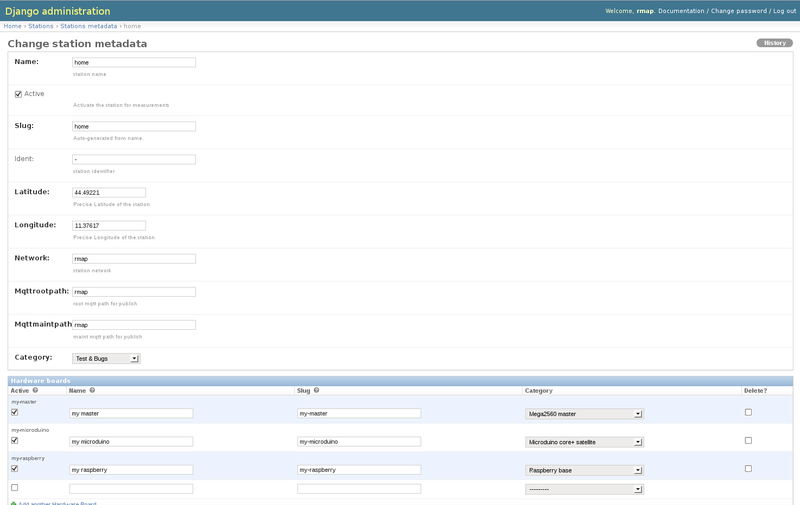Click help icon next to Name column header

(x=92, y=391)
